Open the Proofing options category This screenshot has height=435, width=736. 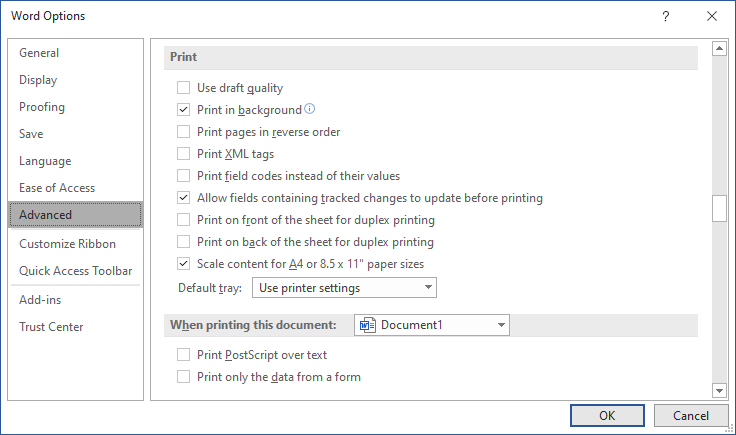42,107
